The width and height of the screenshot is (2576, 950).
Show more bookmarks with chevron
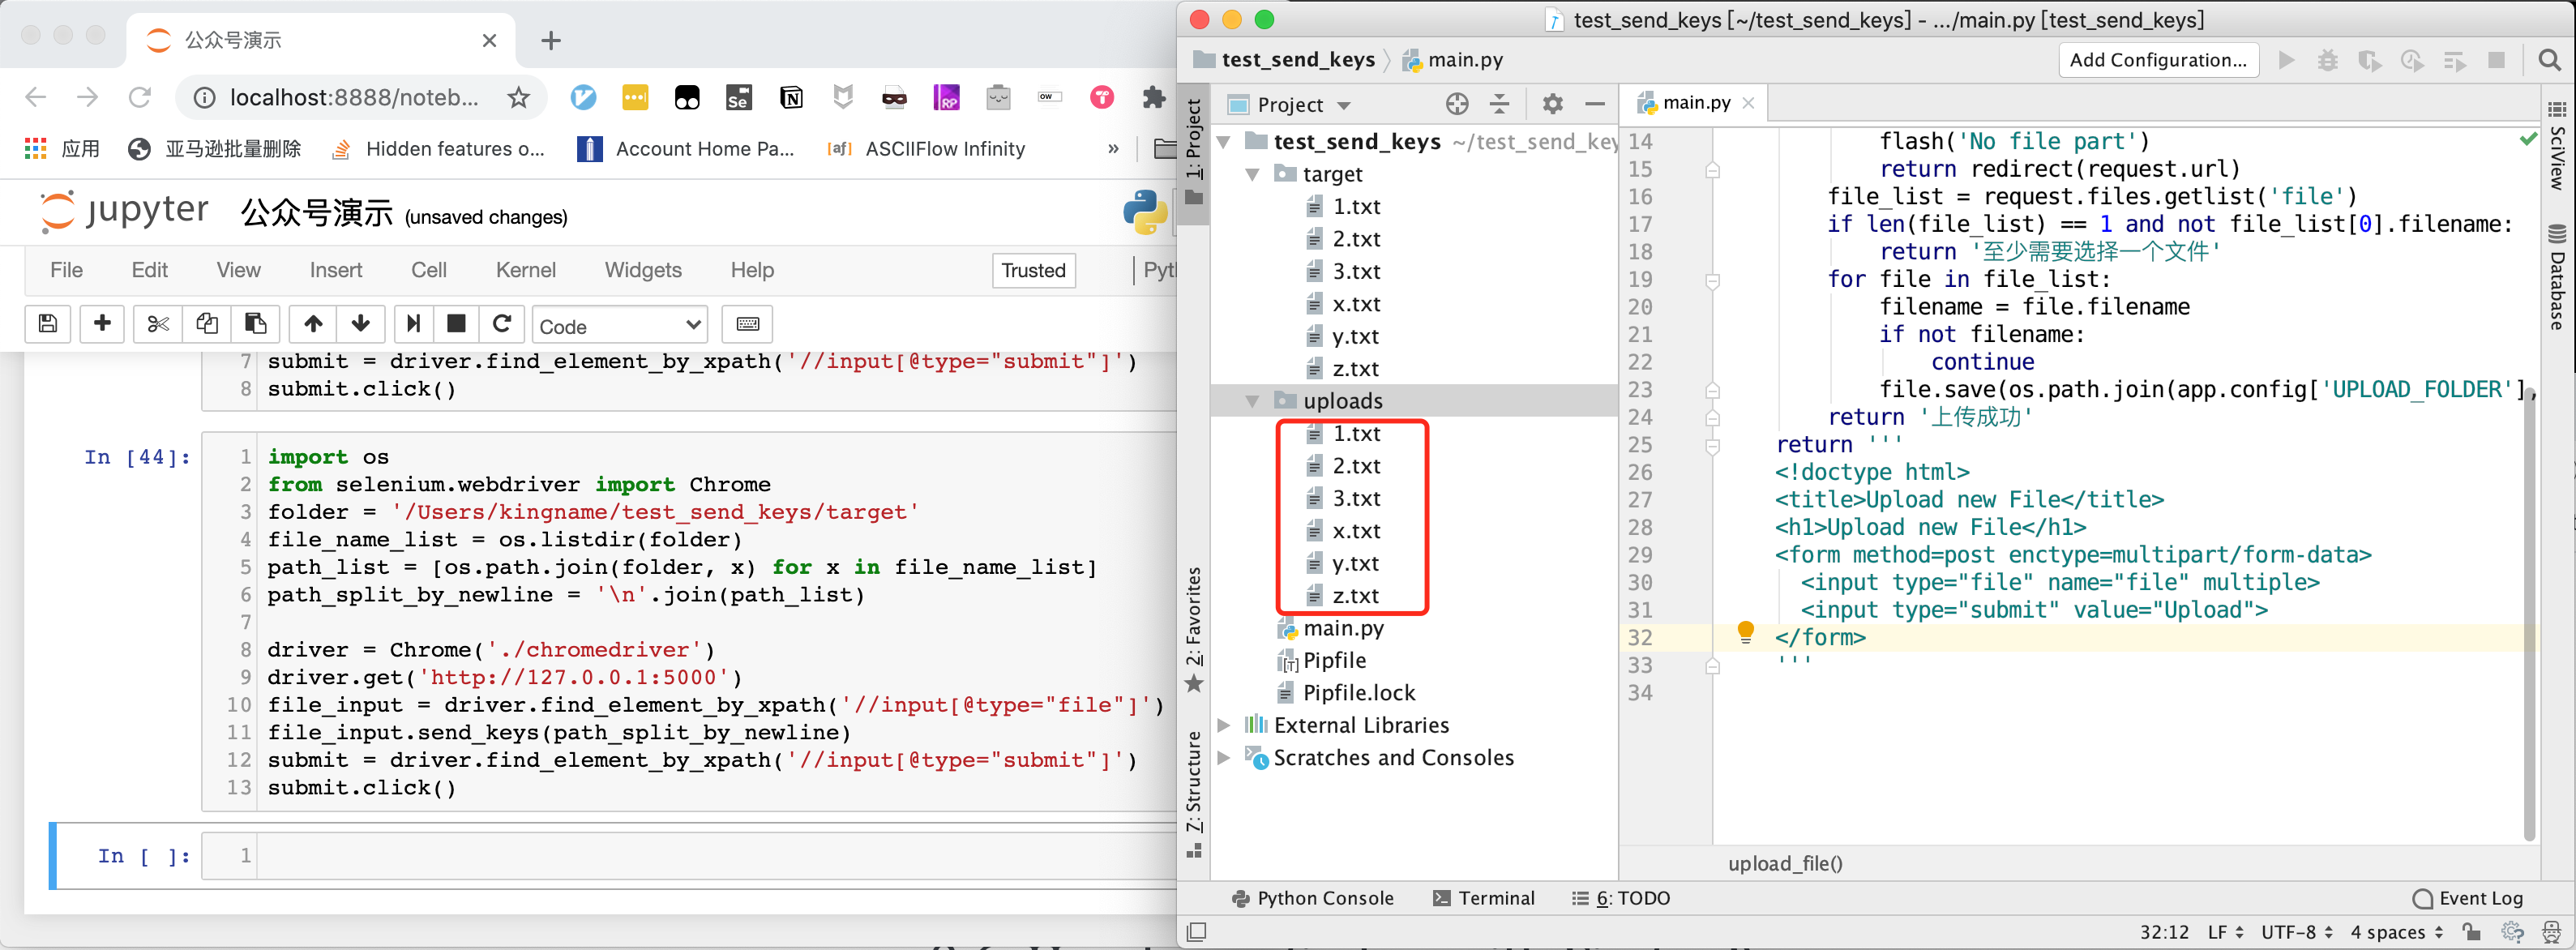(1112, 149)
